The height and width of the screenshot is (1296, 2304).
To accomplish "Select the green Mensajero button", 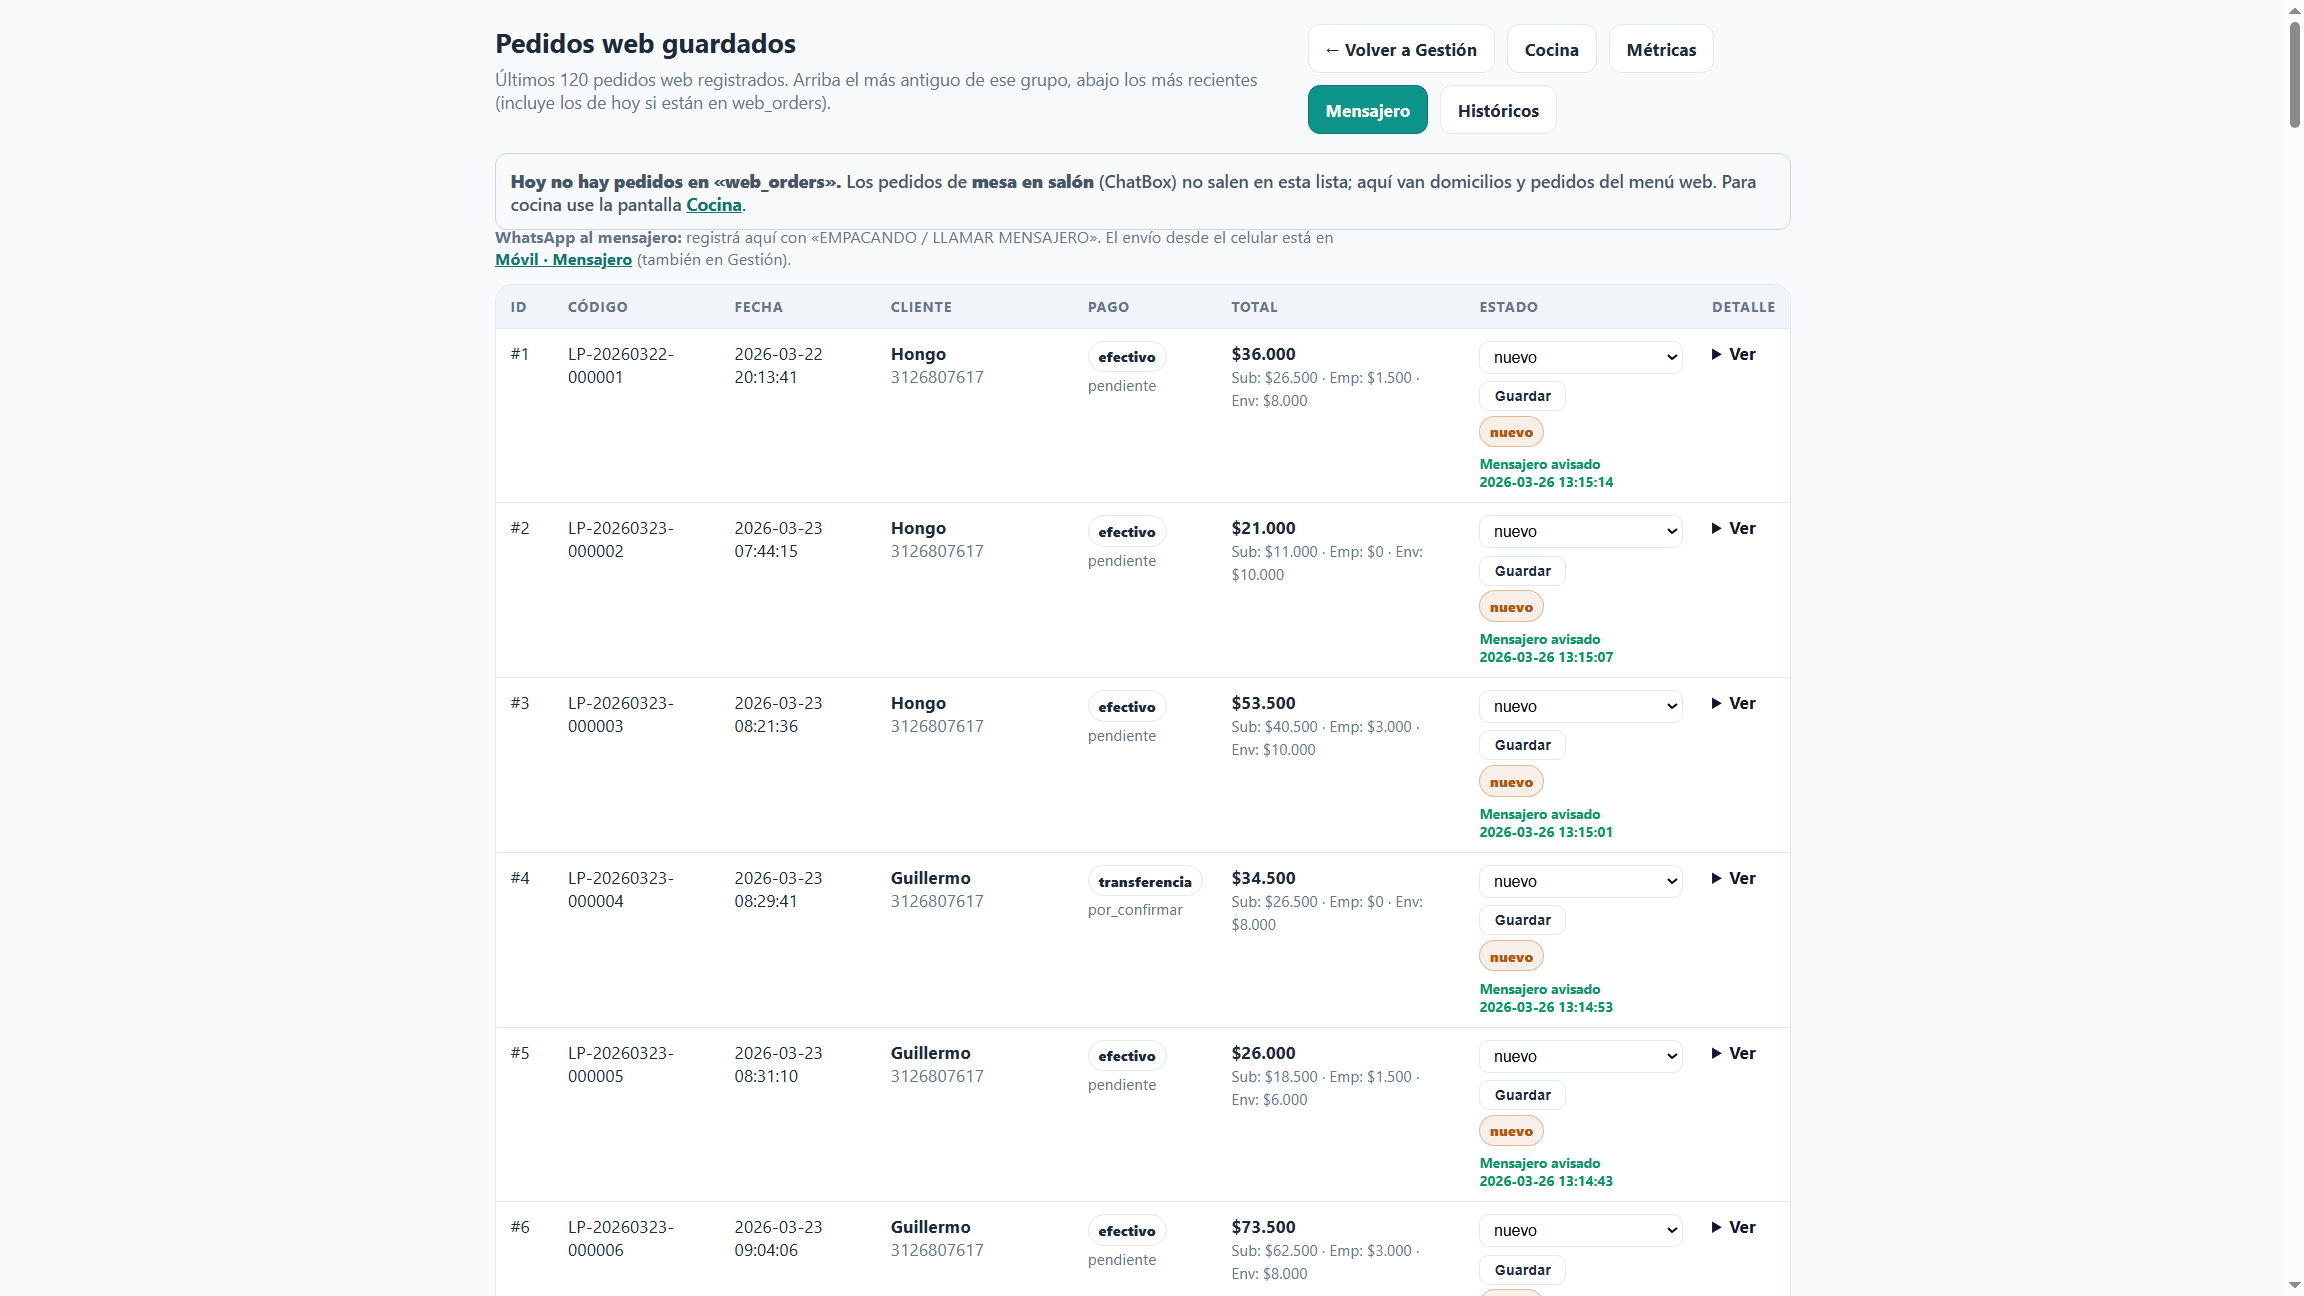I will tap(1367, 110).
